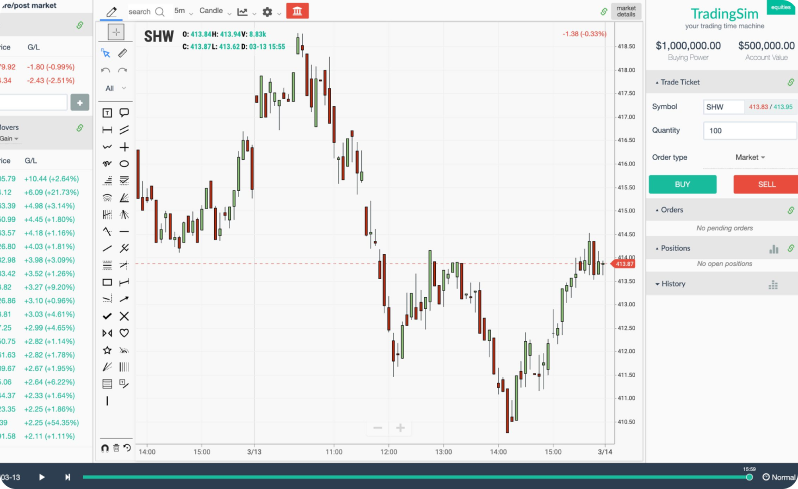Select the text annotation tool
The width and height of the screenshot is (798, 489).
coord(107,113)
